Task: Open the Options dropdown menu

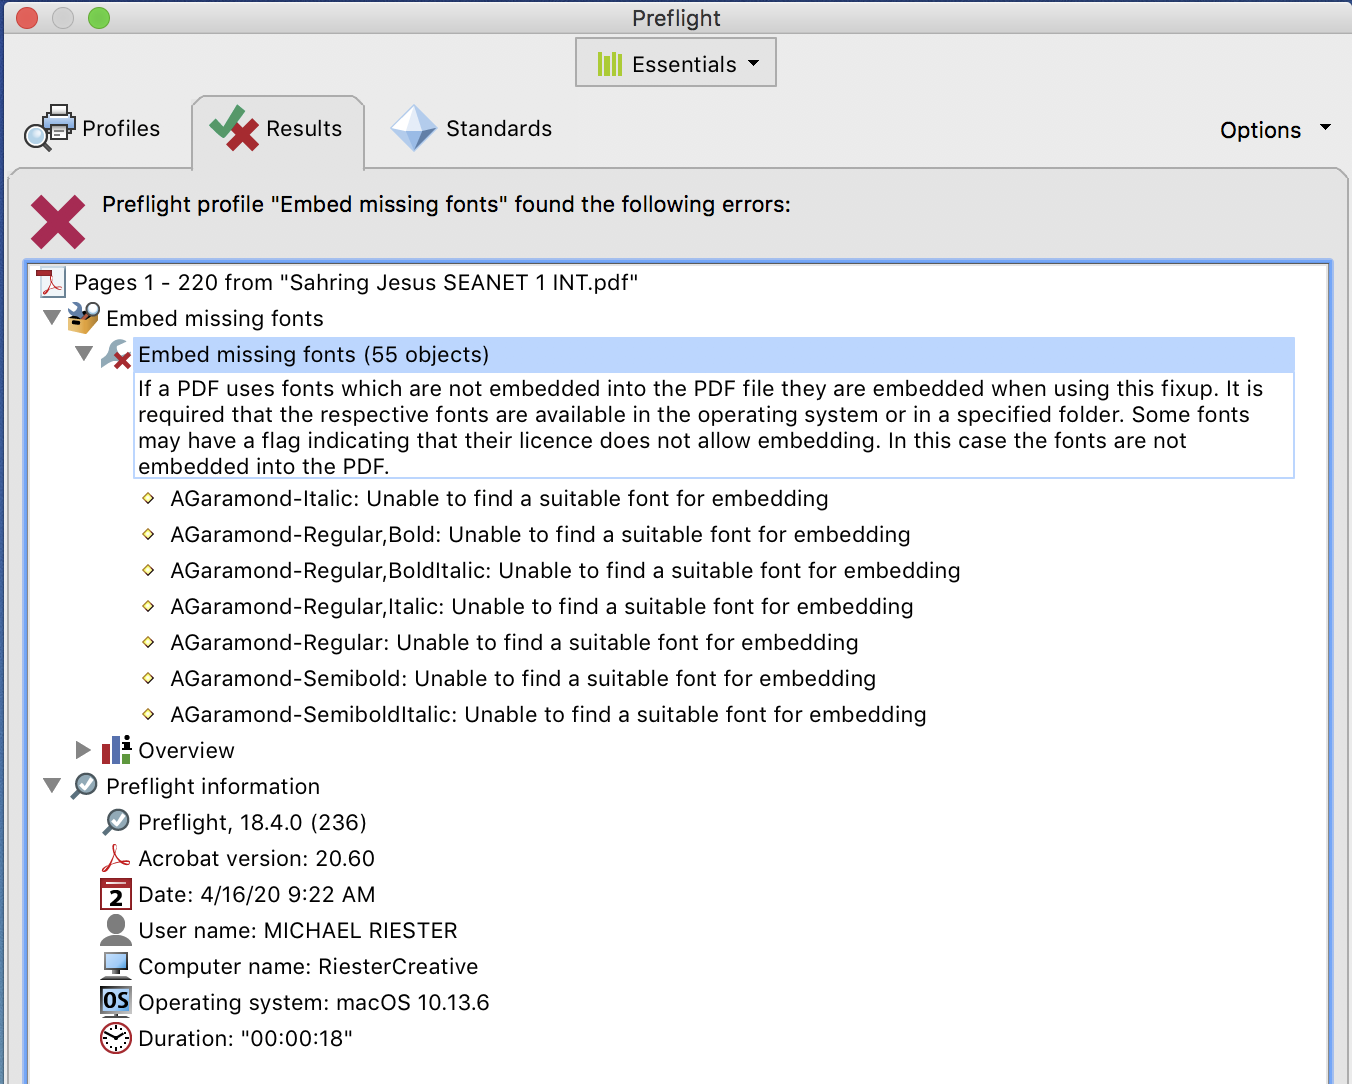Action: tap(1275, 130)
